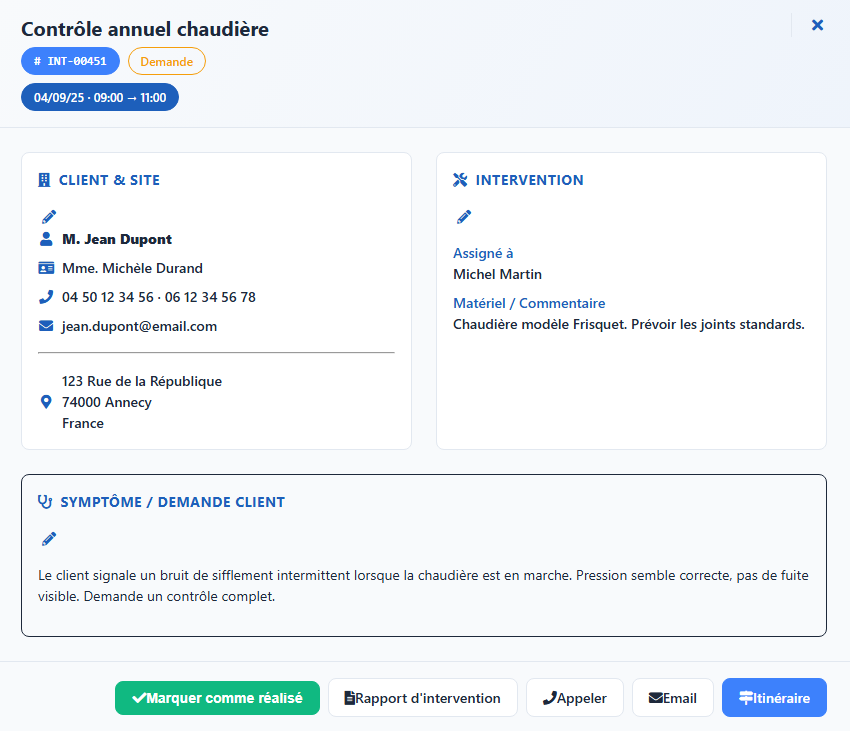This screenshot has height=731, width=850.
Task: Open the Rapport d'intervention
Action: 422,697
